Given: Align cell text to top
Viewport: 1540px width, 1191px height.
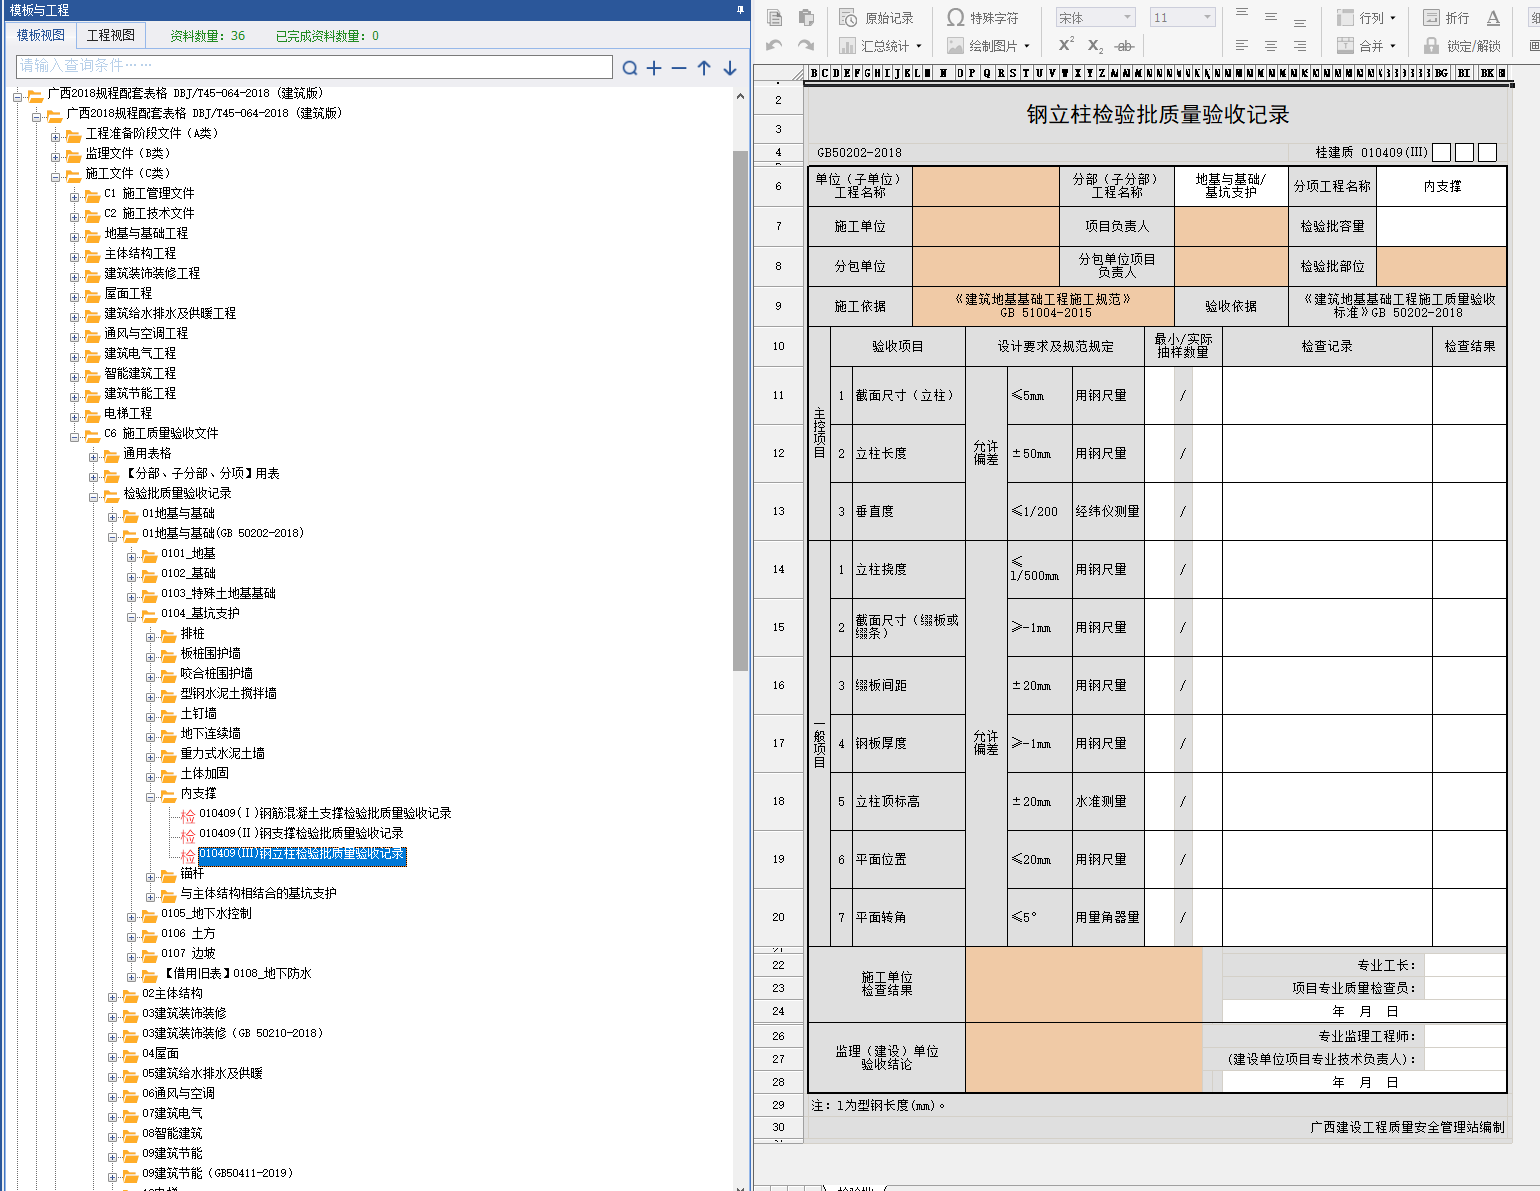Looking at the screenshot, I should (x=1242, y=14).
